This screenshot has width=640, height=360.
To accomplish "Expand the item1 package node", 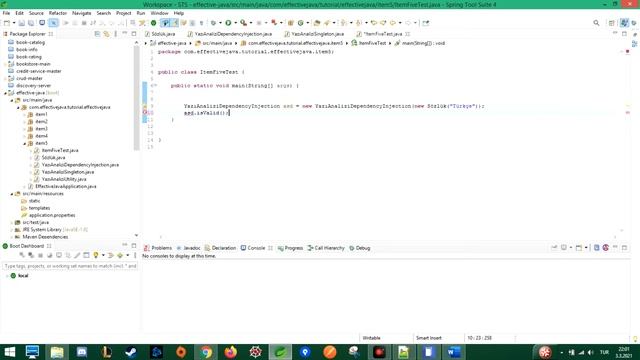I will click(24, 115).
